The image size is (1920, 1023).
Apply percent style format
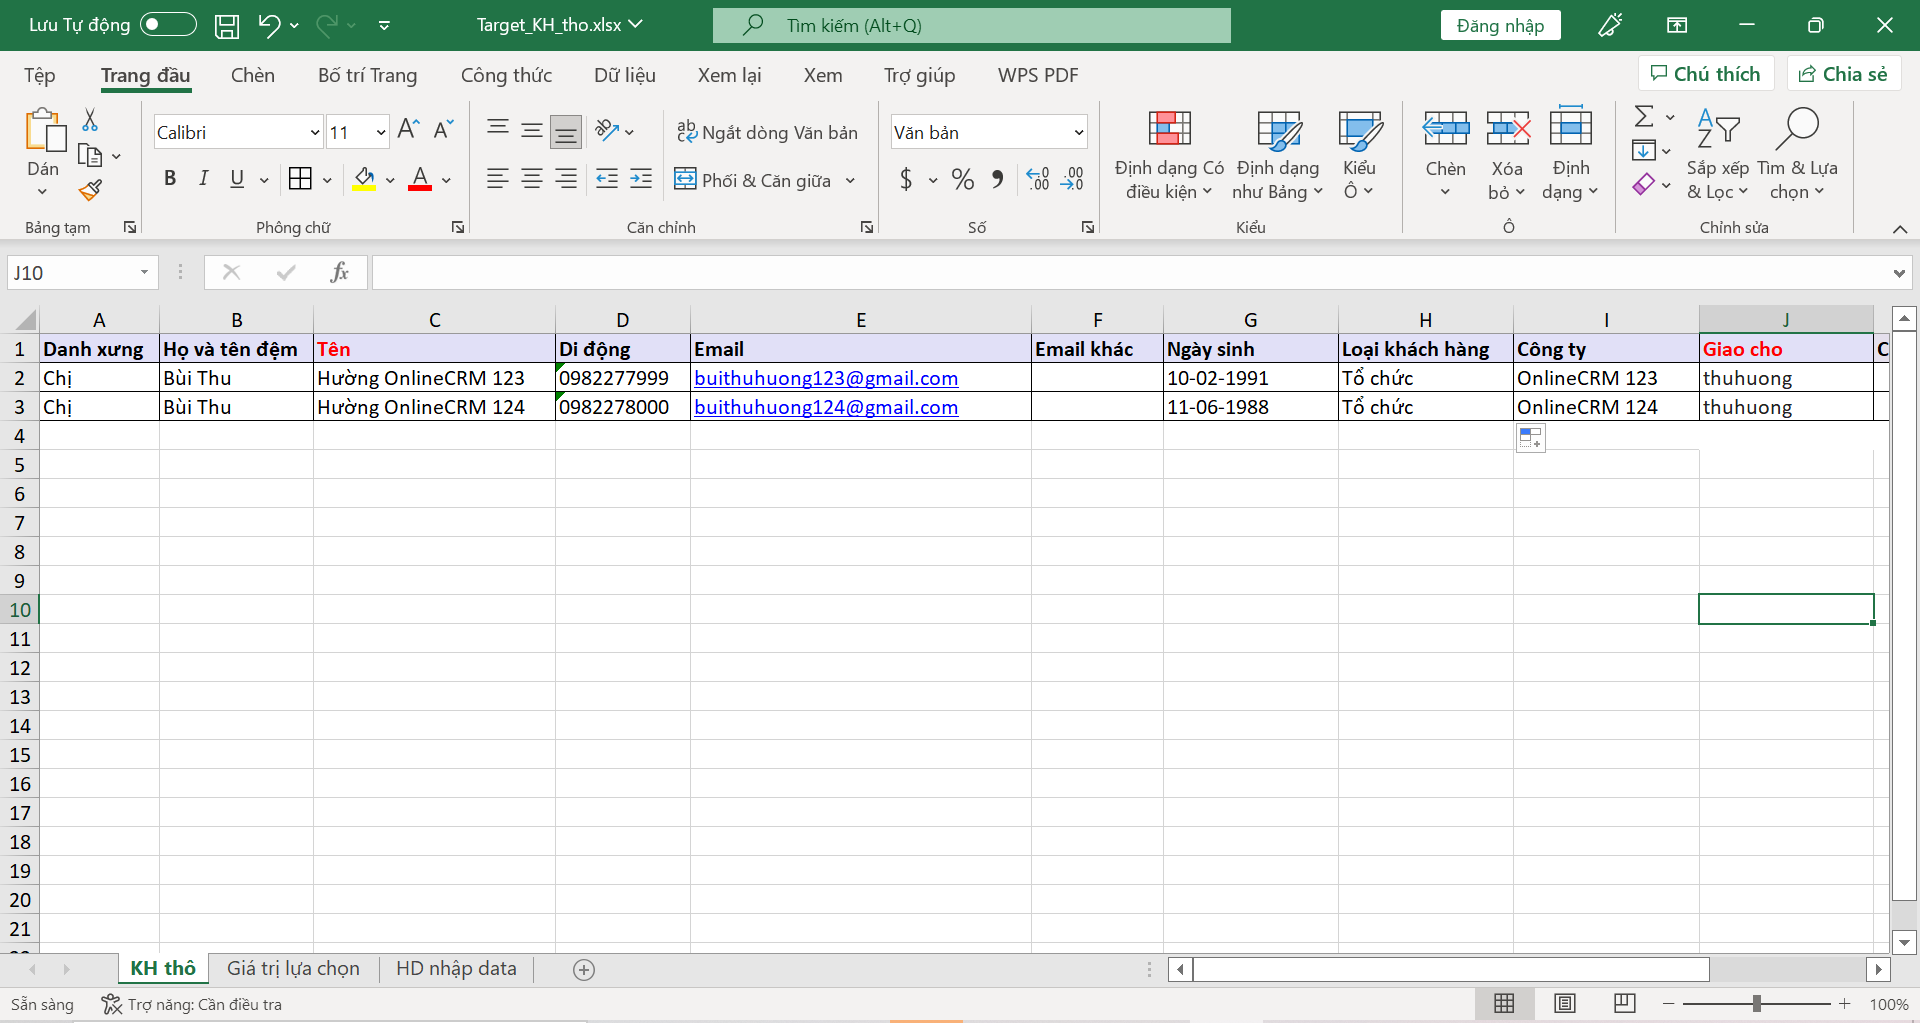point(963,179)
